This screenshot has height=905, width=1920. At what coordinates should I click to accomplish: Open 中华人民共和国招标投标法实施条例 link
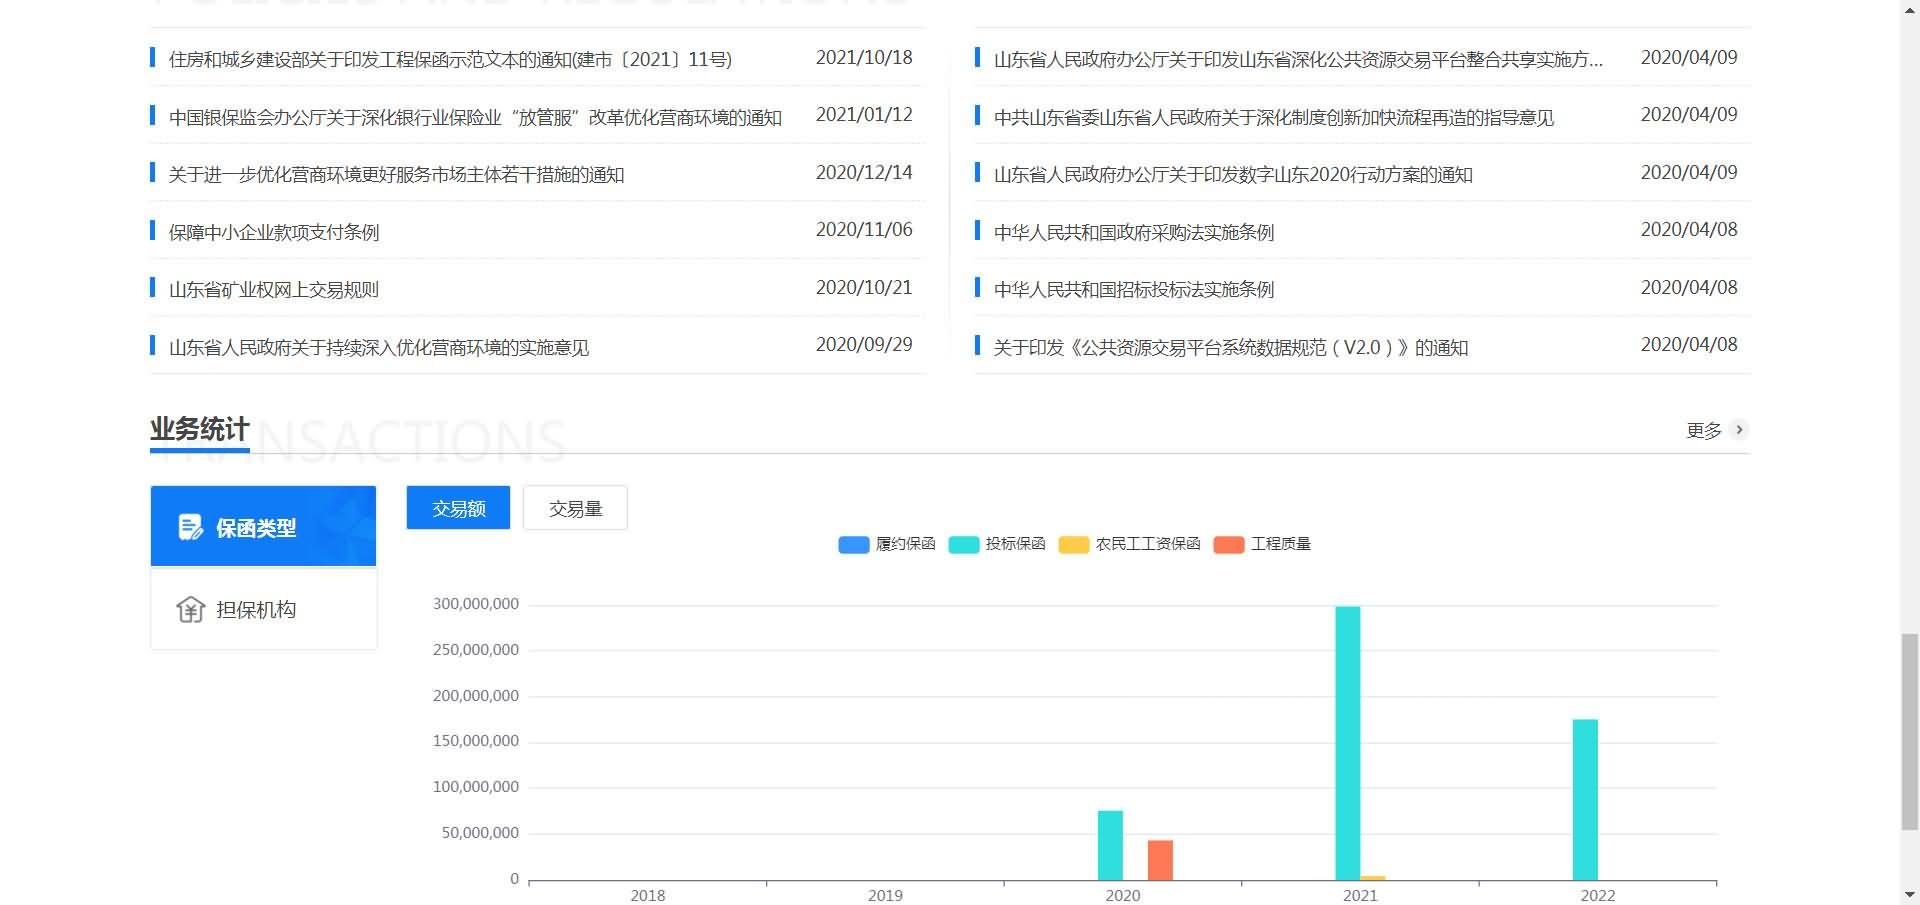click(1134, 290)
